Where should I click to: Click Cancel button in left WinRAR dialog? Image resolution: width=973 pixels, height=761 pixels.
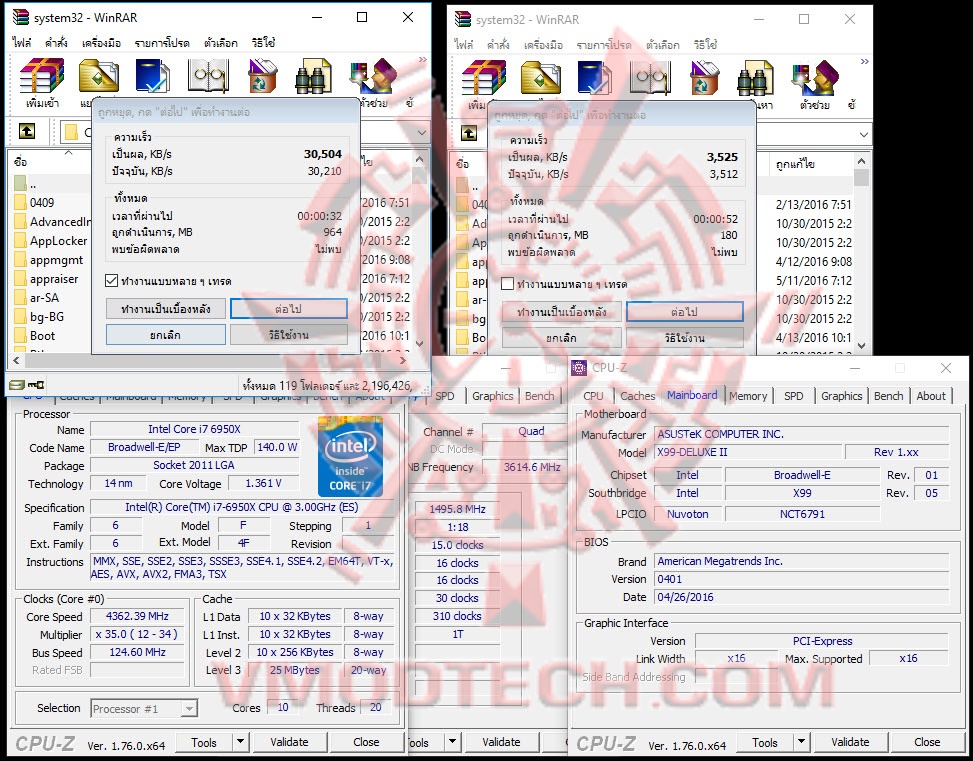pyautogui.click(x=165, y=335)
